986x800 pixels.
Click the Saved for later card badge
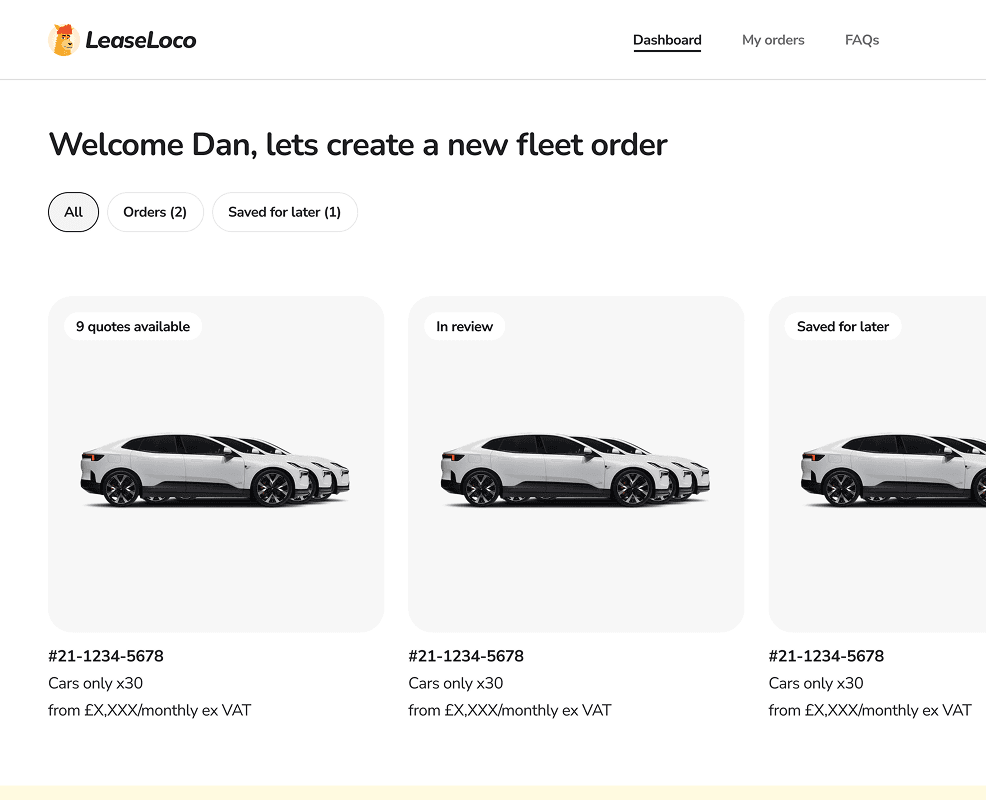point(843,326)
